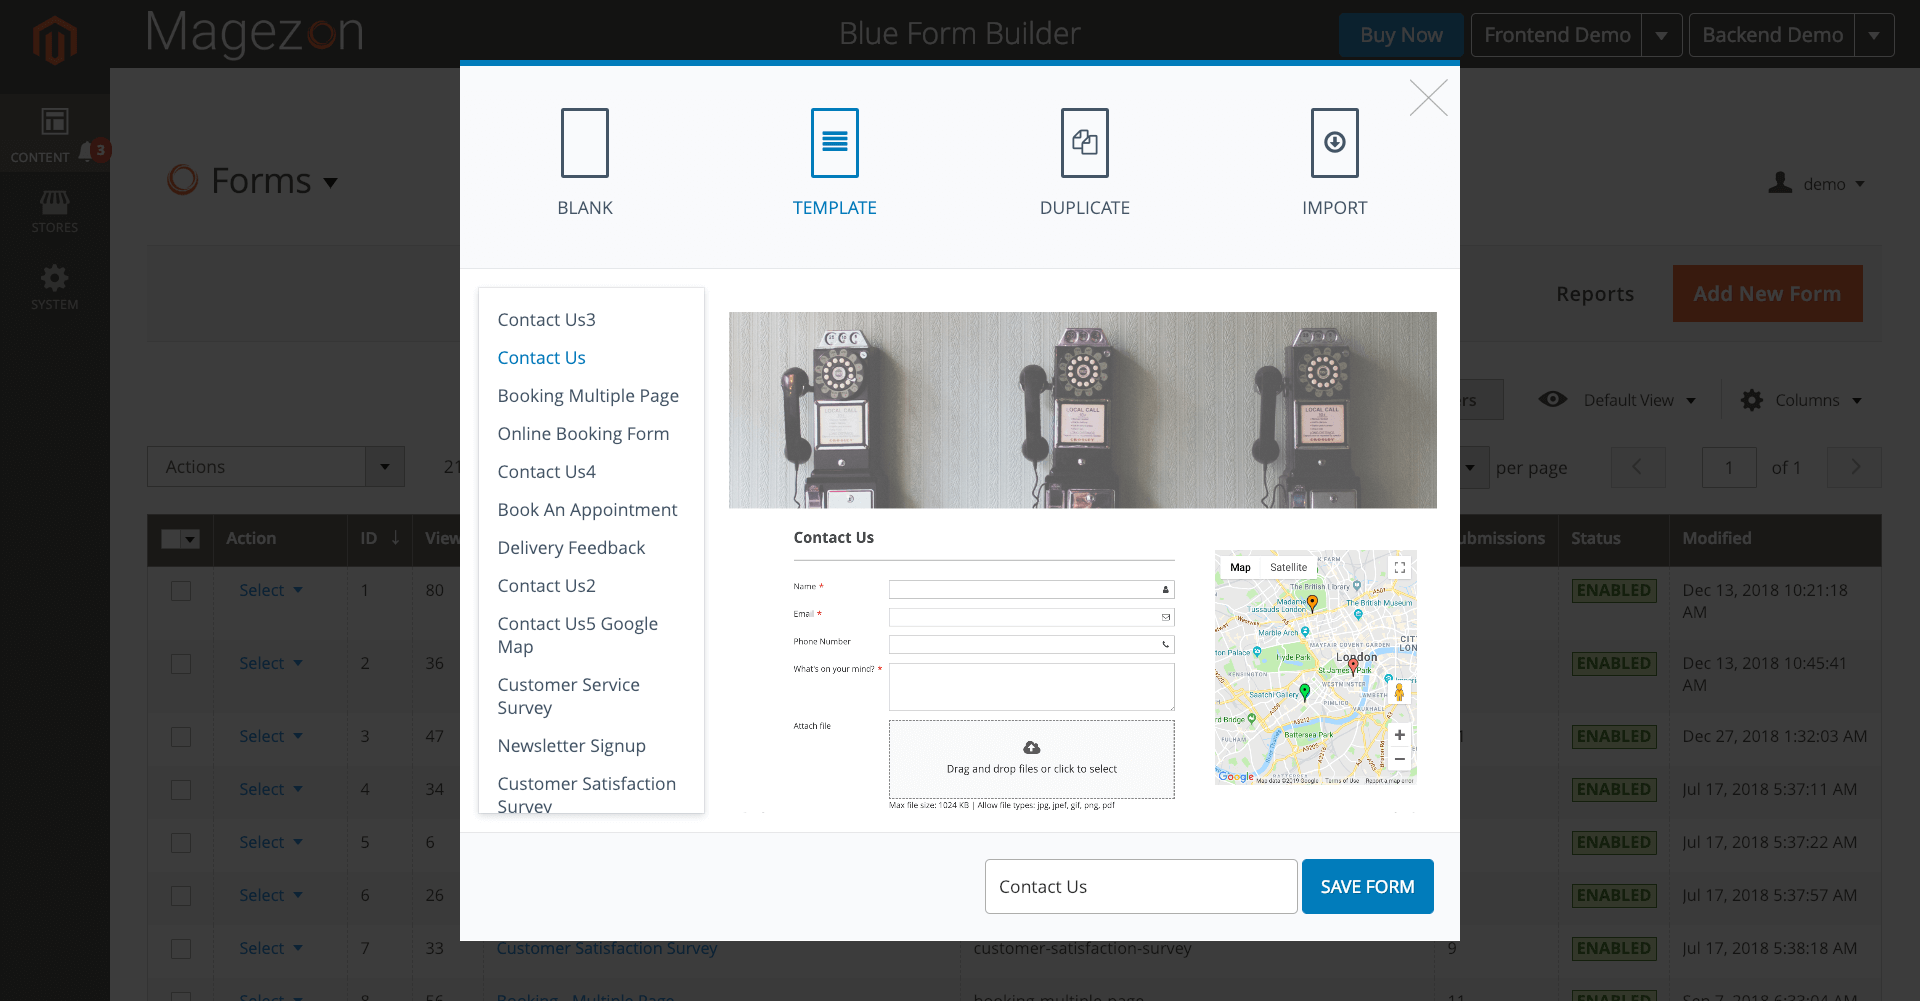Image resolution: width=1920 pixels, height=1001 pixels.
Task: Close the new form dialog
Action: click(x=1429, y=98)
